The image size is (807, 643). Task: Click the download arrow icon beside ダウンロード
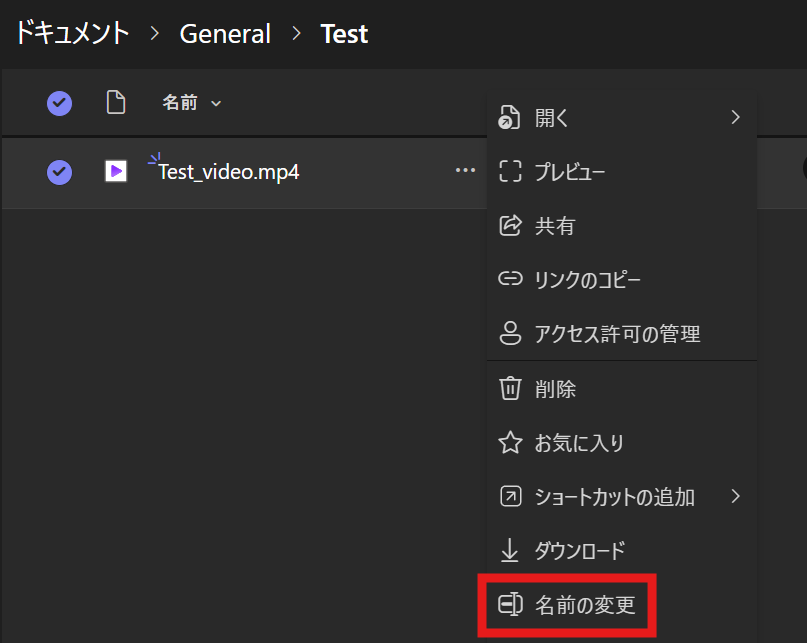tap(508, 550)
